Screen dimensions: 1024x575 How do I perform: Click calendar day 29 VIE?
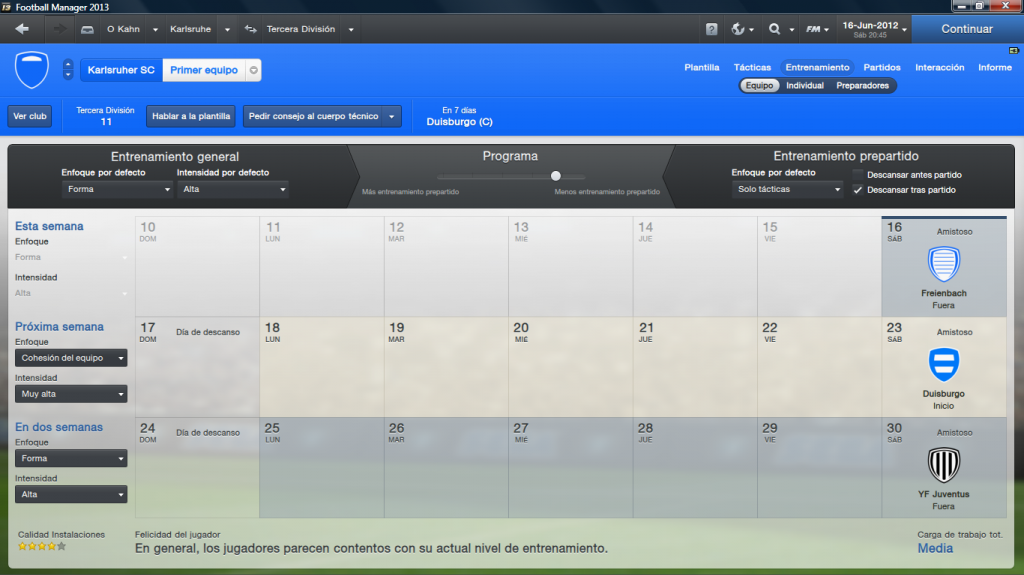819,467
